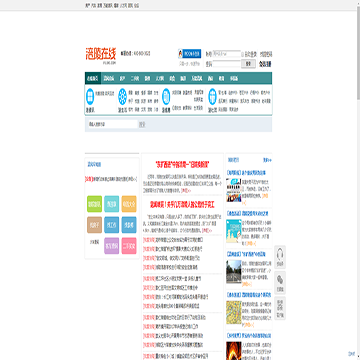Click the blue QQ login button with penguin icon
360x360 pixels.
pos(189,54)
